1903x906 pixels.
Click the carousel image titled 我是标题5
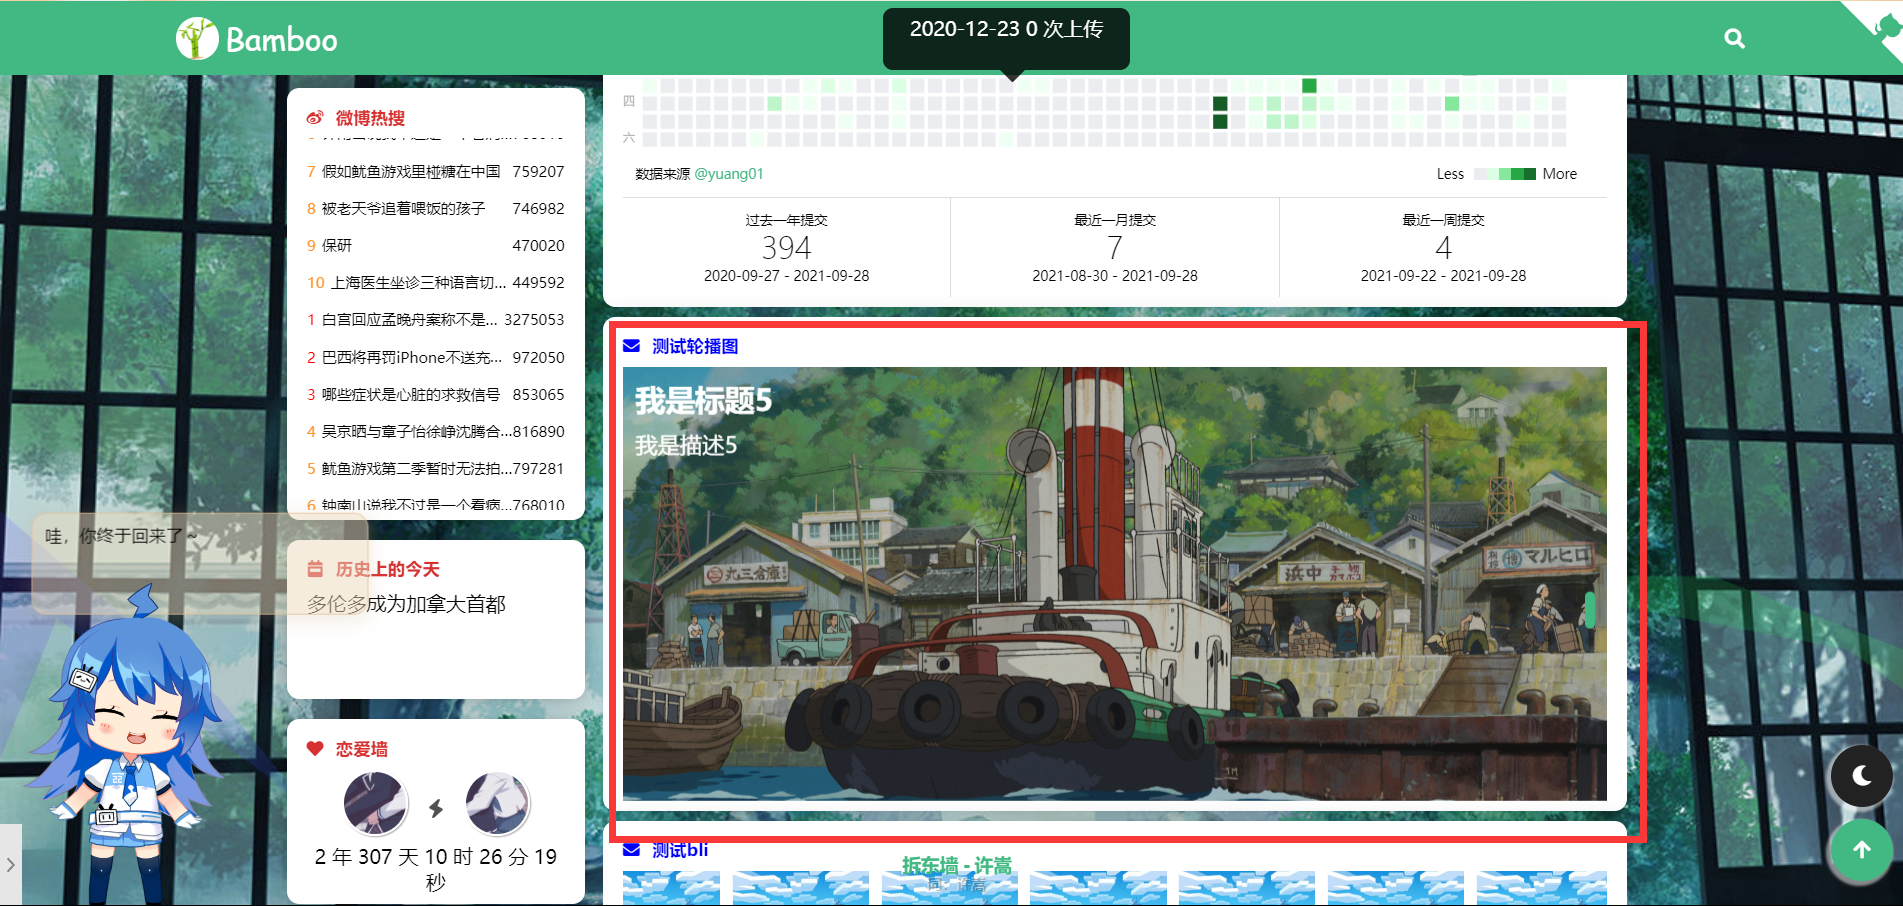(x=1114, y=584)
